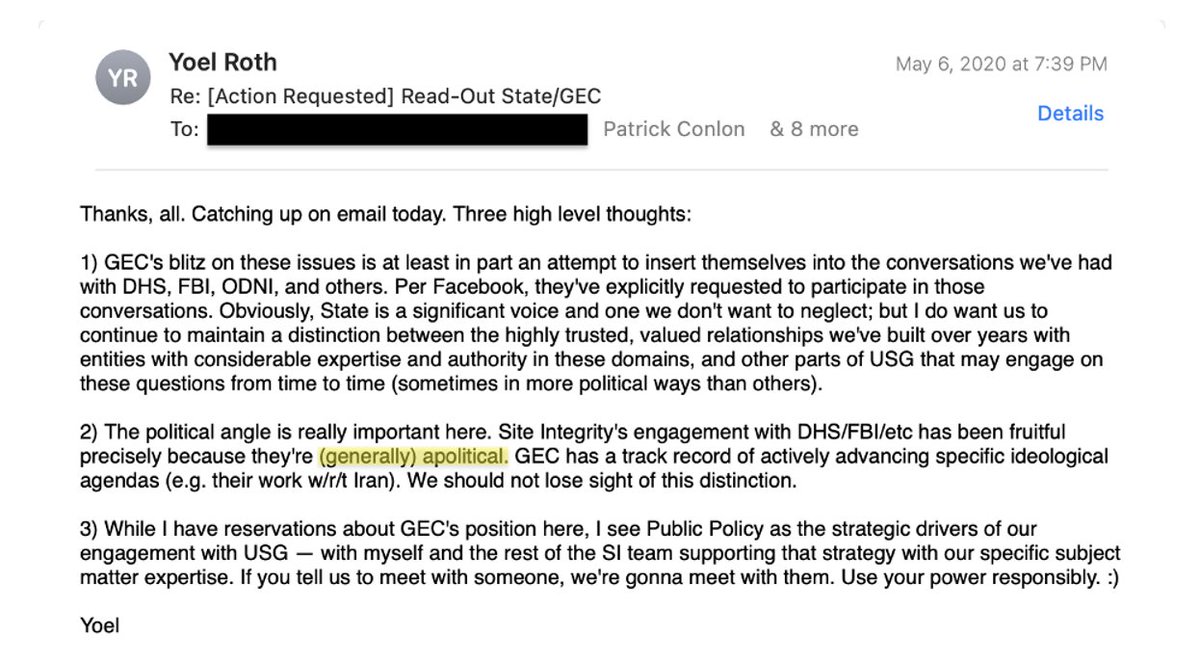Expand the "& 8 more" recipients list
Viewport: 1200px width, 663px height.
(x=814, y=129)
